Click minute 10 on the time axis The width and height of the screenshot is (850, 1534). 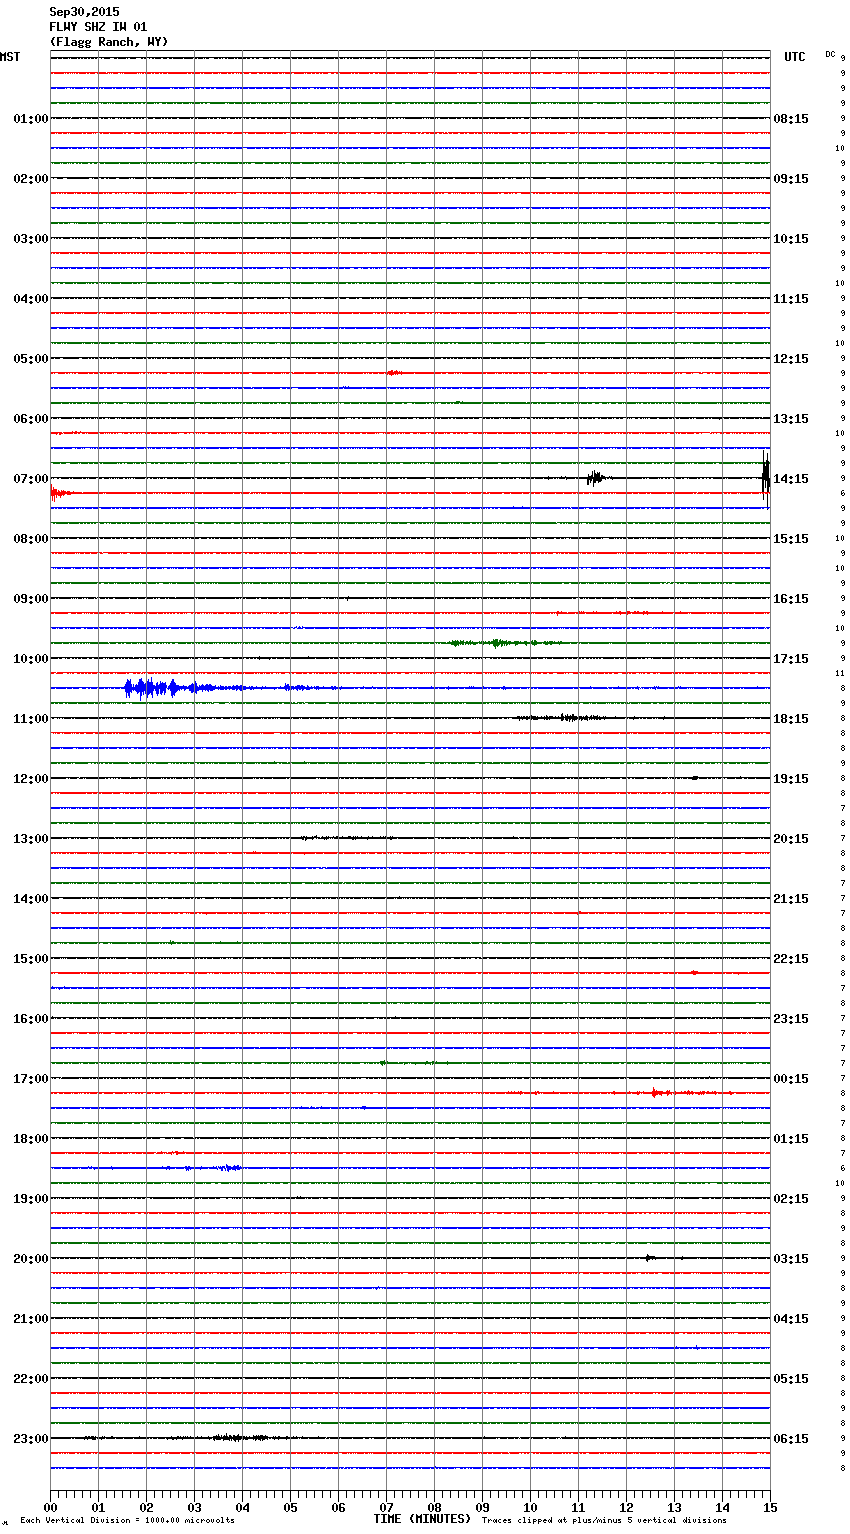(530, 1507)
